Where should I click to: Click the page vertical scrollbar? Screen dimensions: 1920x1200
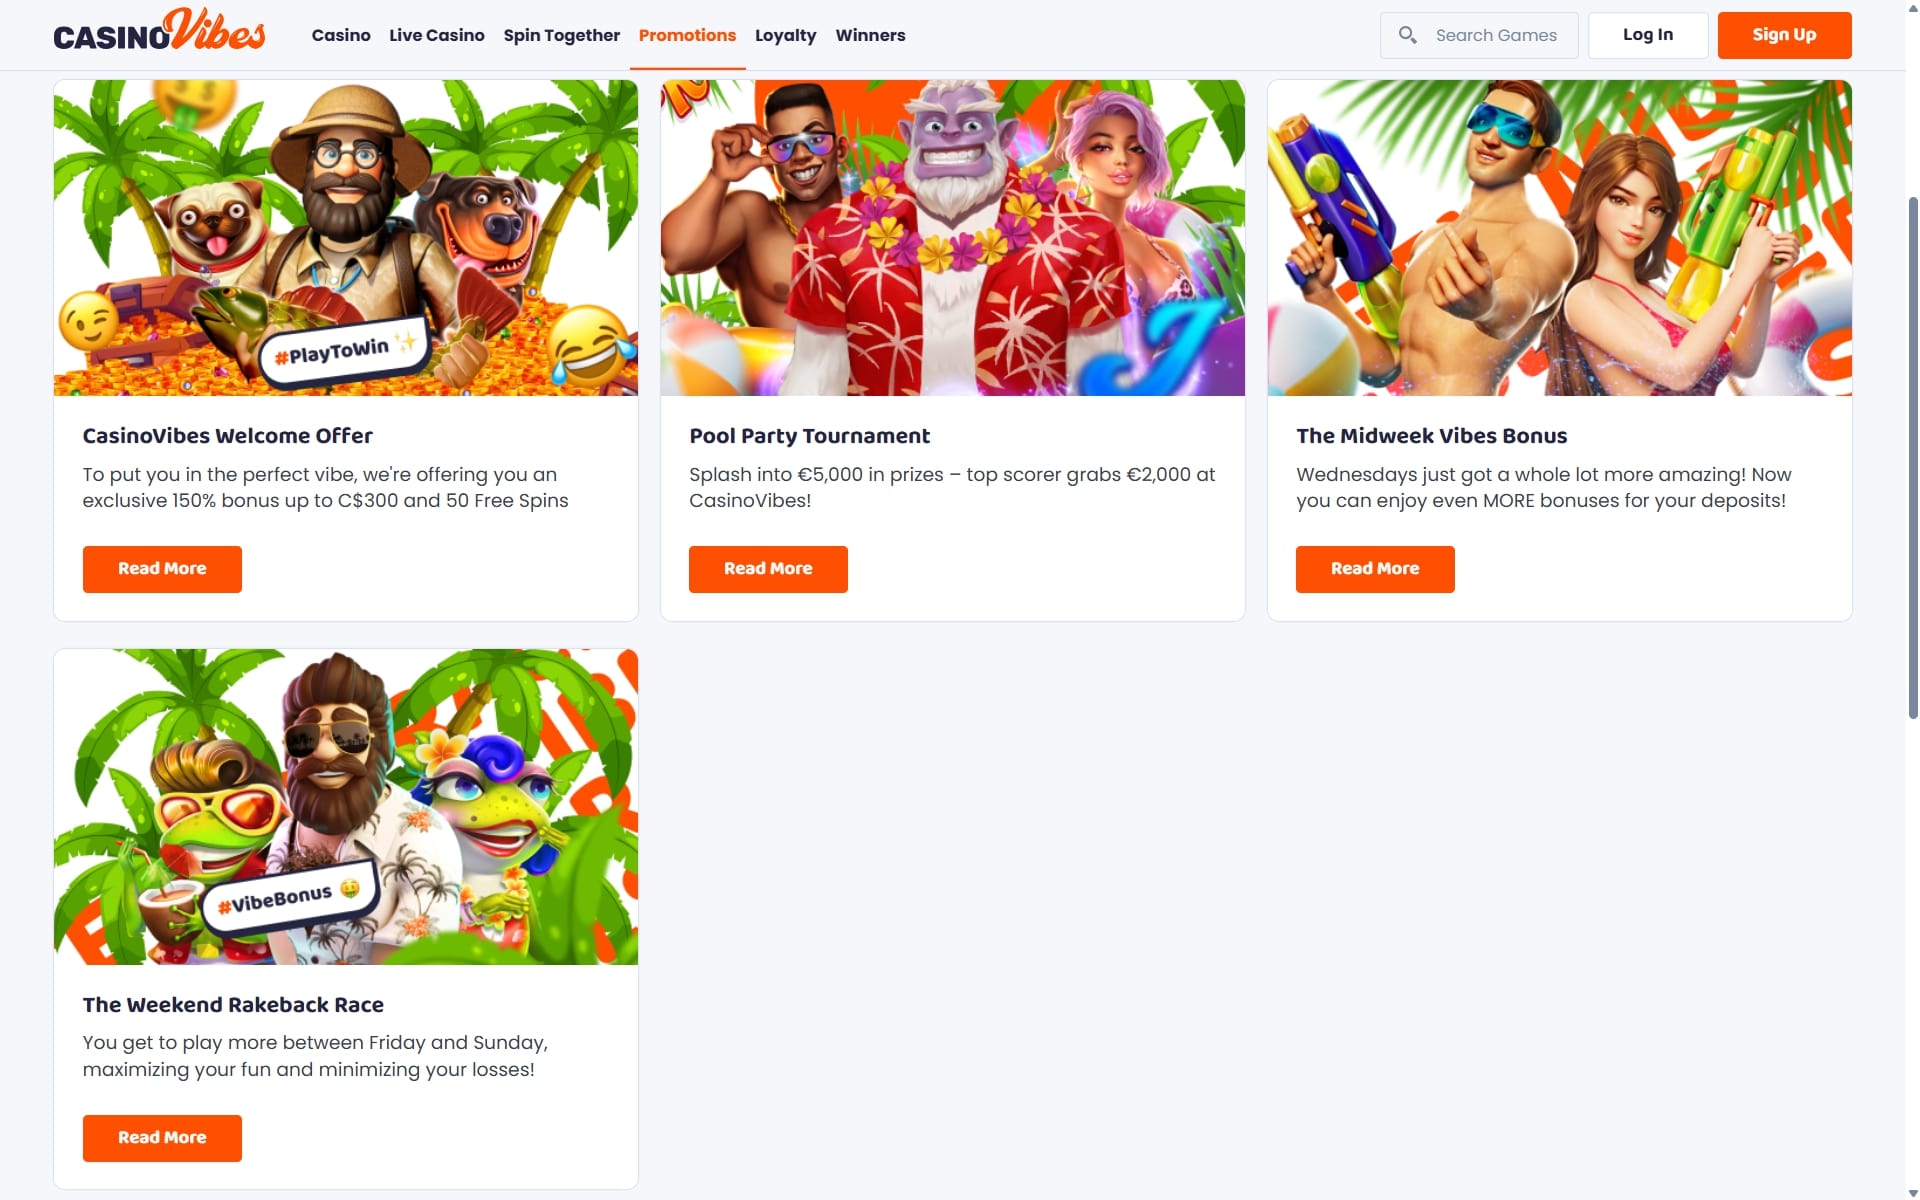[1913, 457]
